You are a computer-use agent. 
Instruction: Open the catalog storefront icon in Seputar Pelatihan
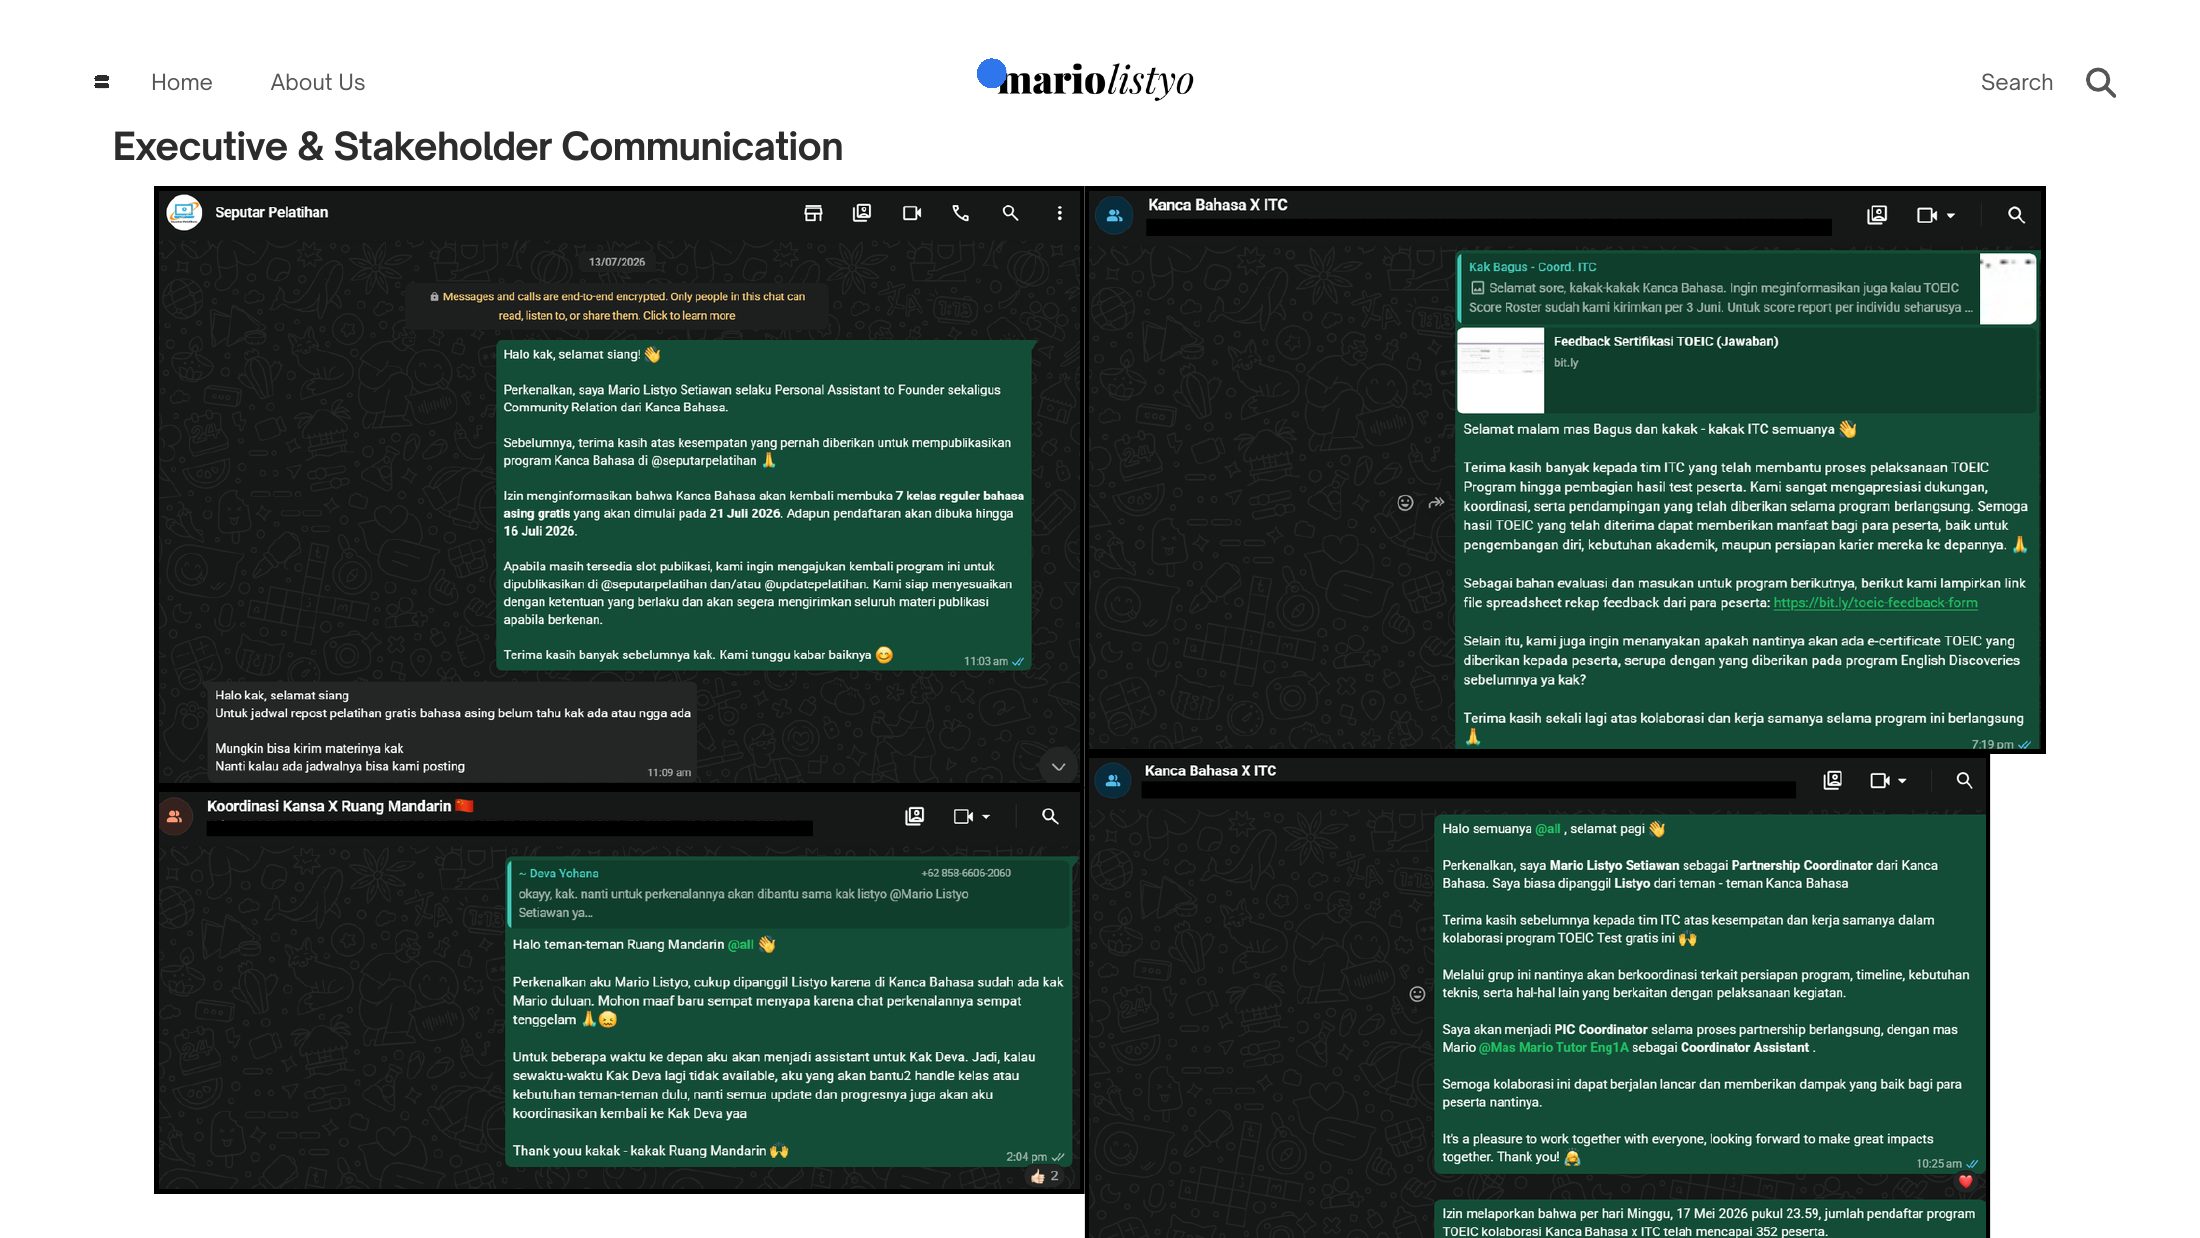pos(813,213)
